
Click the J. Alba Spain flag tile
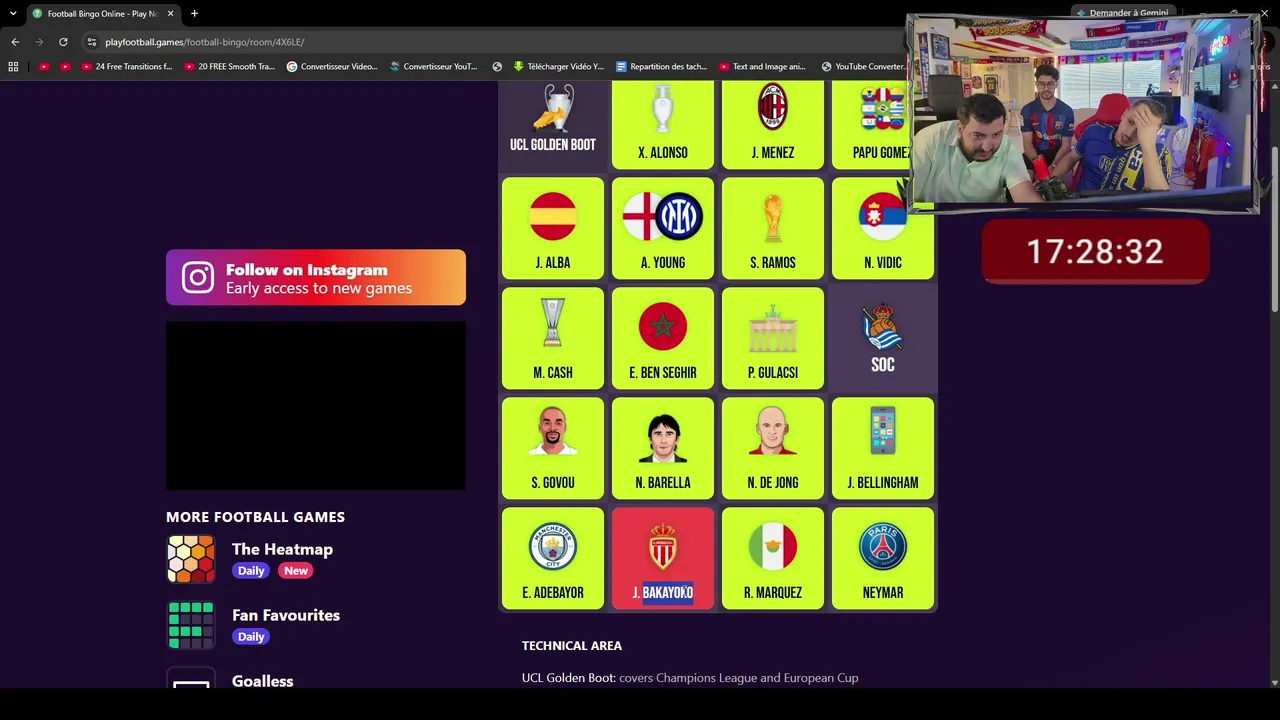553,228
